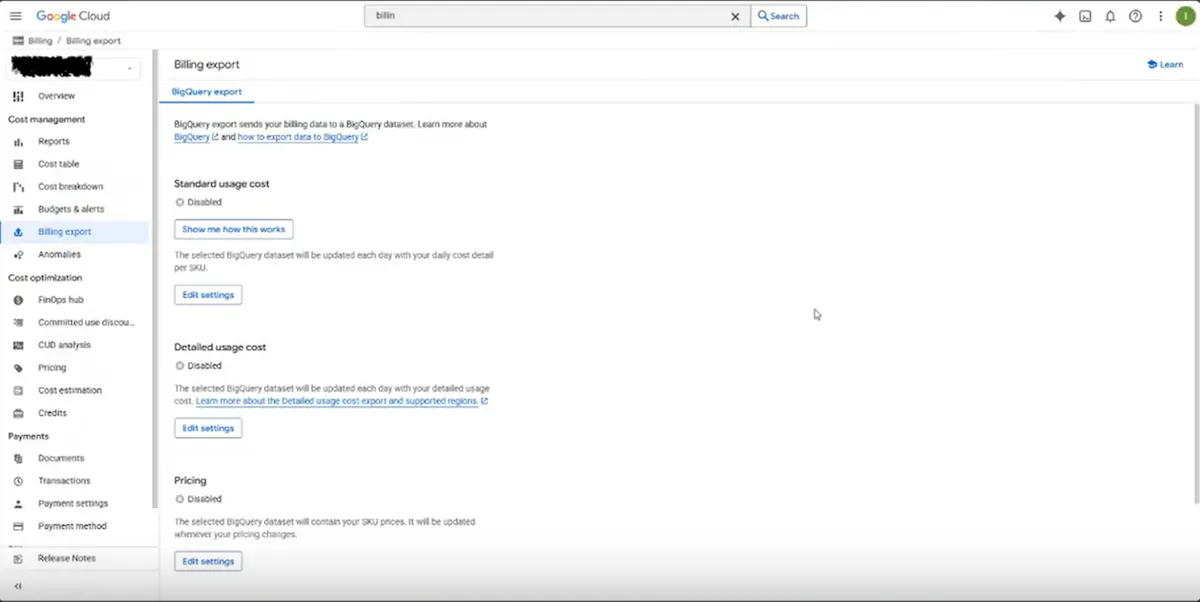Screen dimensions: 1200x602
Task: Click the Cost breakdown icon
Action: 18,187
